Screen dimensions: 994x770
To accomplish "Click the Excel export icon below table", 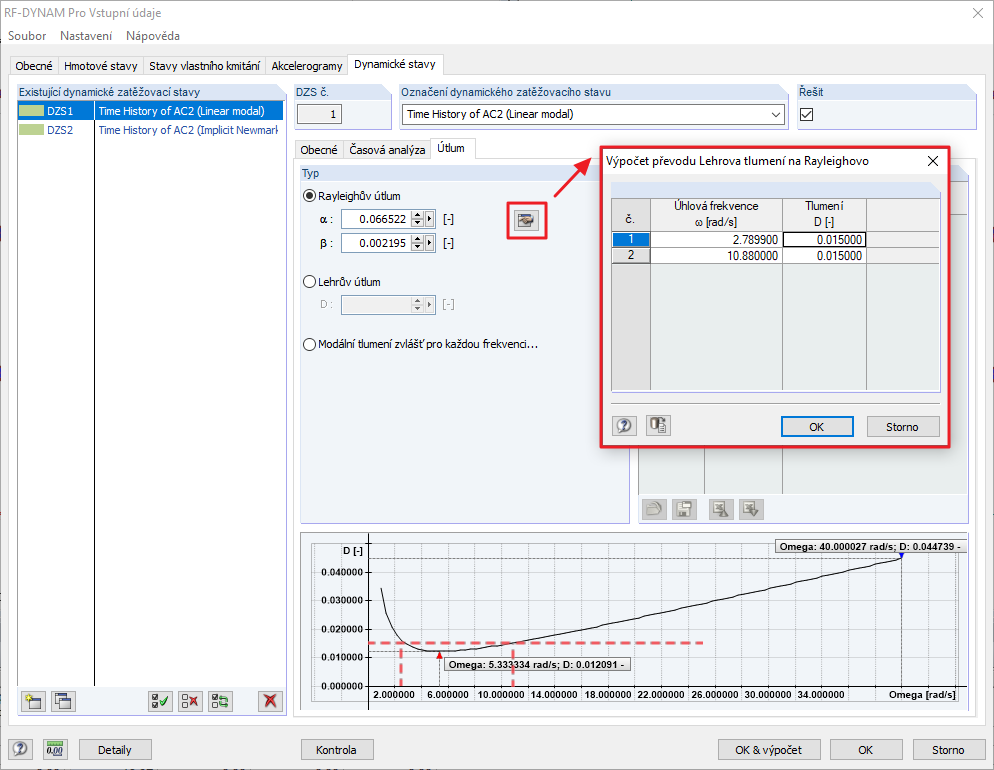I will pos(721,509).
